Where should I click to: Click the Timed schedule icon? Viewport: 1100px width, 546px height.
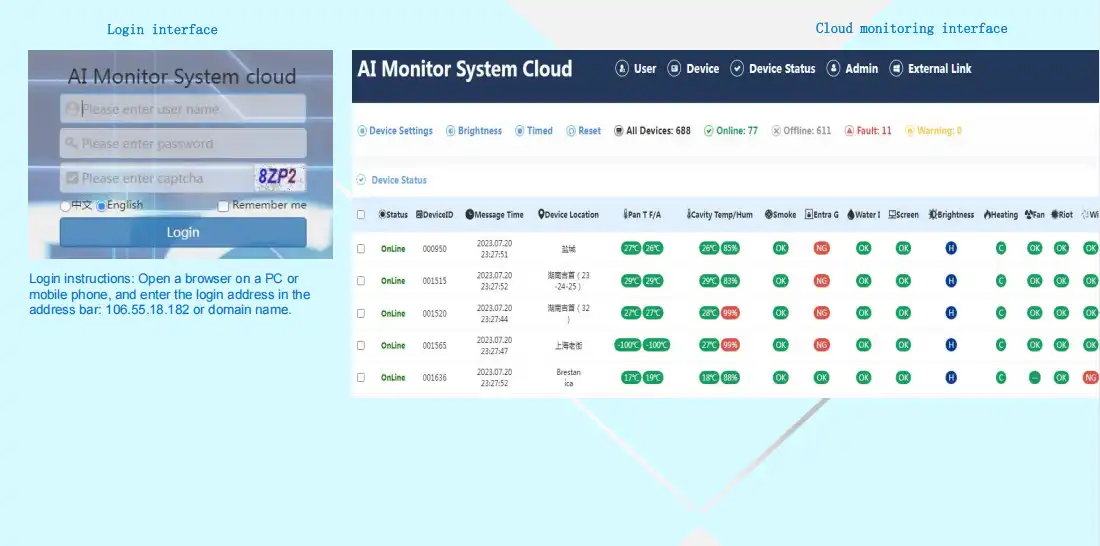tap(519, 131)
